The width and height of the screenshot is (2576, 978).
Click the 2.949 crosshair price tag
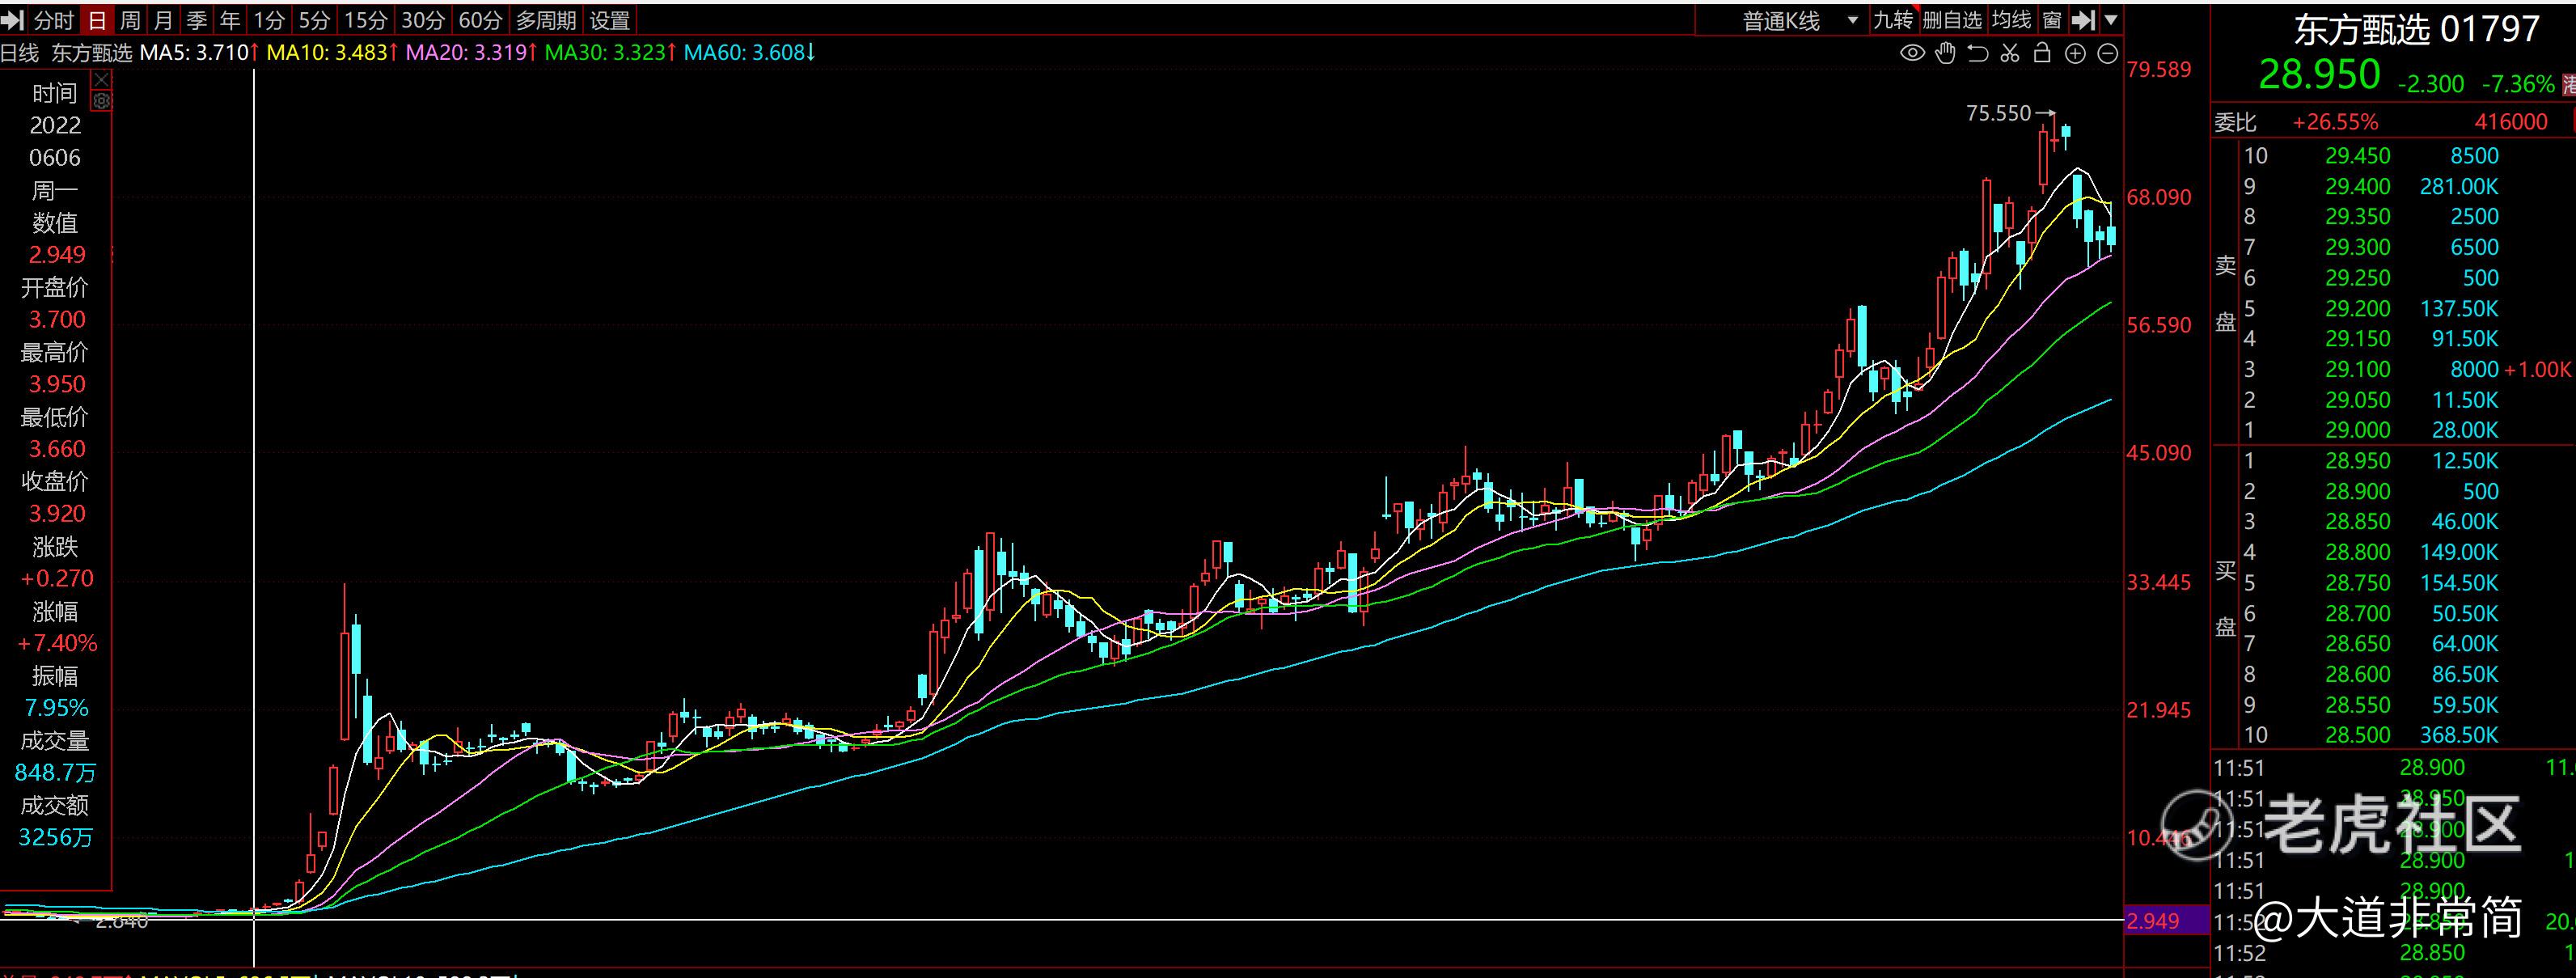coord(2166,921)
